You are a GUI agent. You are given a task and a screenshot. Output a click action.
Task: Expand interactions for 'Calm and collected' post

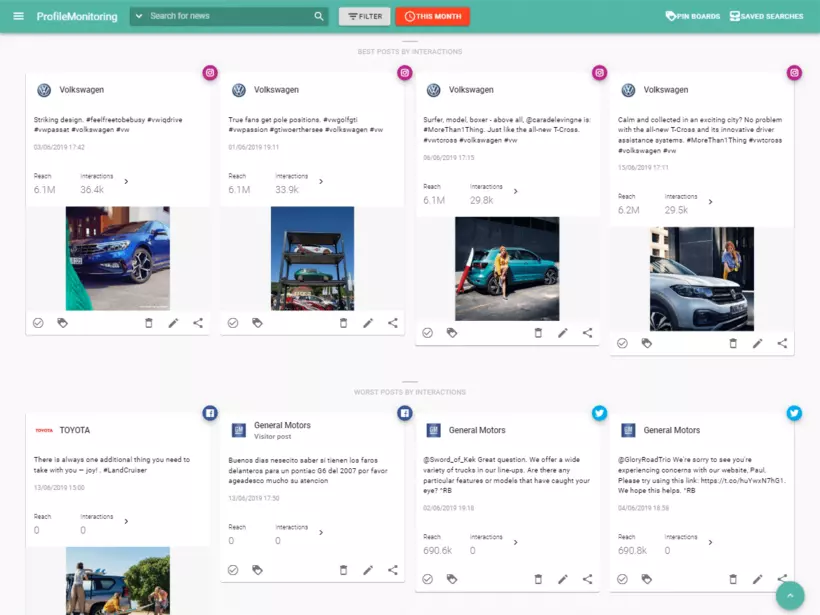point(710,202)
